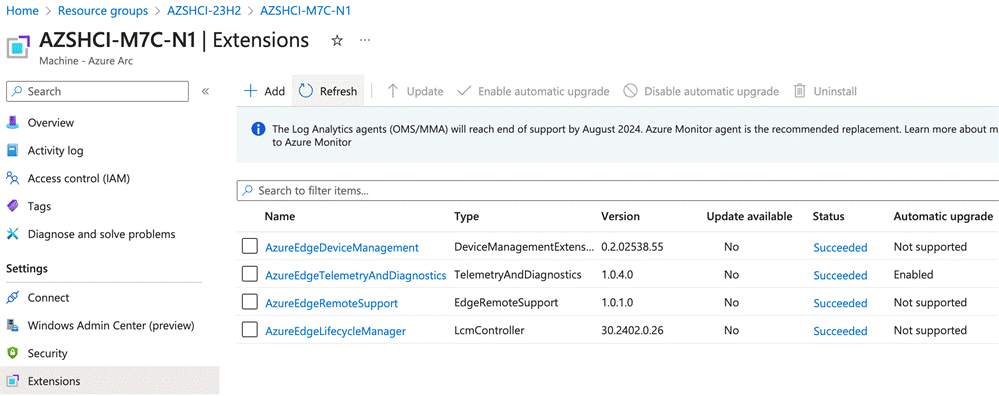Image resolution: width=999 pixels, height=396 pixels.
Task: Open the Connect settings page
Action: (x=48, y=298)
